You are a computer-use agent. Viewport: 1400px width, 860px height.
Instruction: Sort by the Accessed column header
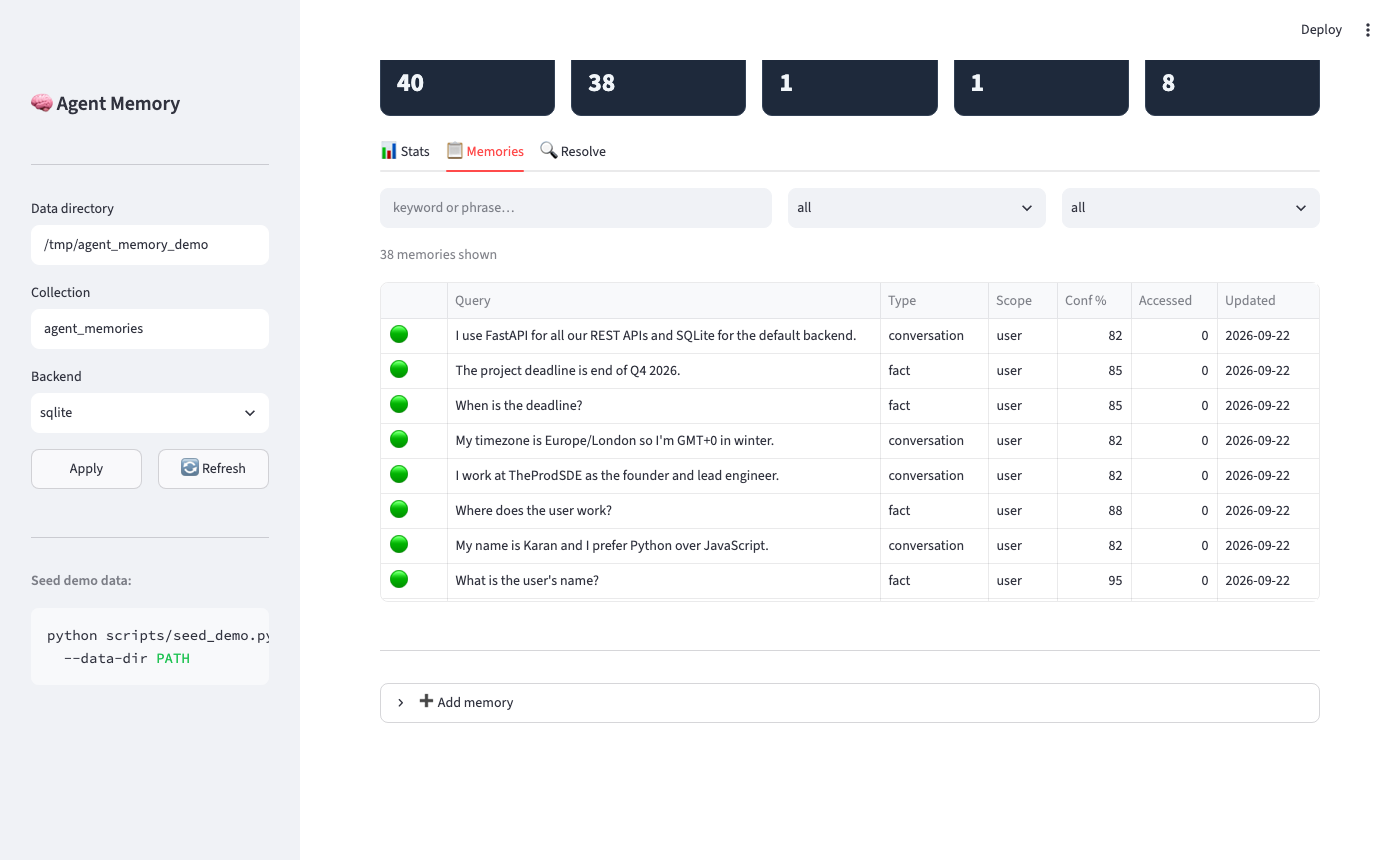(1174, 300)
